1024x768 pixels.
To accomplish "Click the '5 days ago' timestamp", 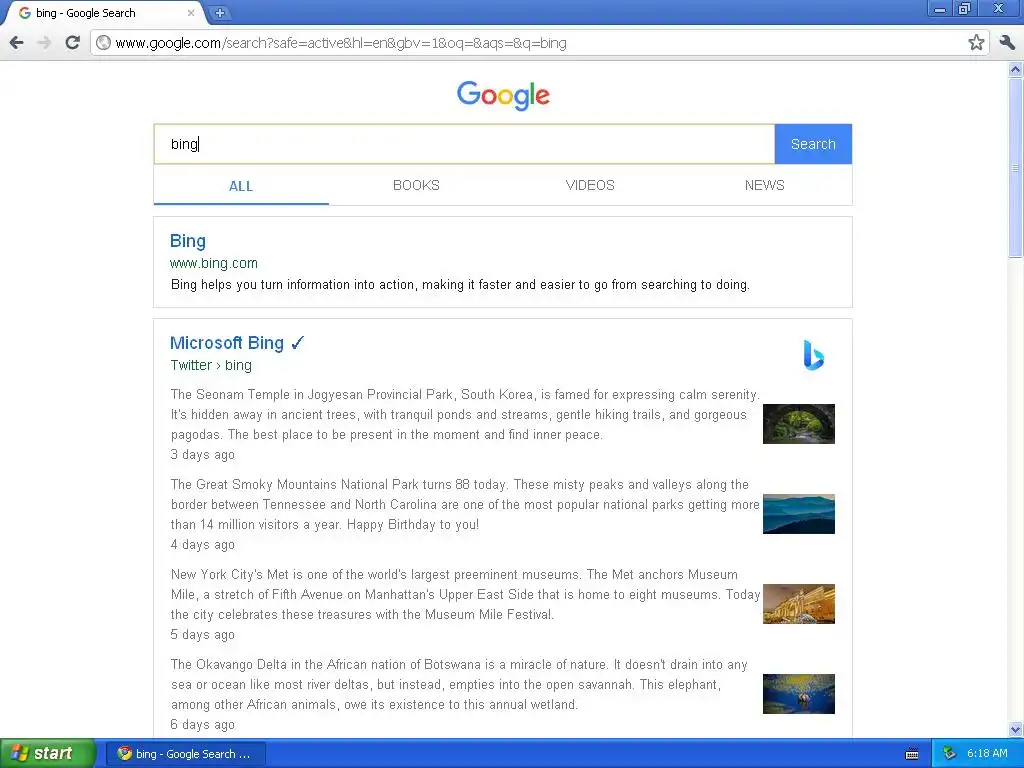I will [x=202, y=635].
